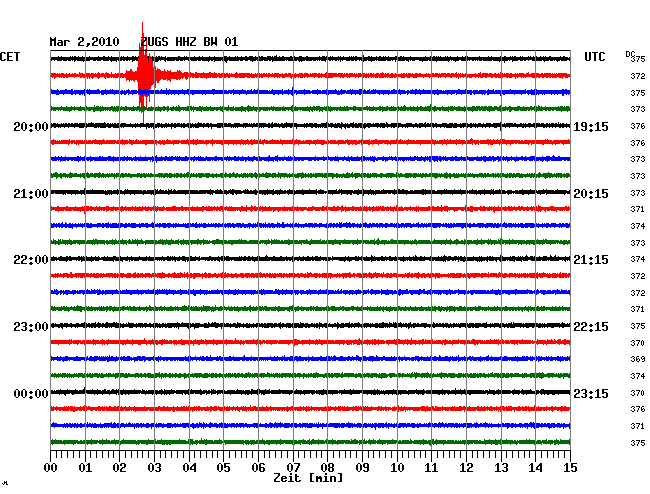Screen dimensions: 650x494
Task: Click the "23:00" CET time label
Action: [x=31, y=327]
